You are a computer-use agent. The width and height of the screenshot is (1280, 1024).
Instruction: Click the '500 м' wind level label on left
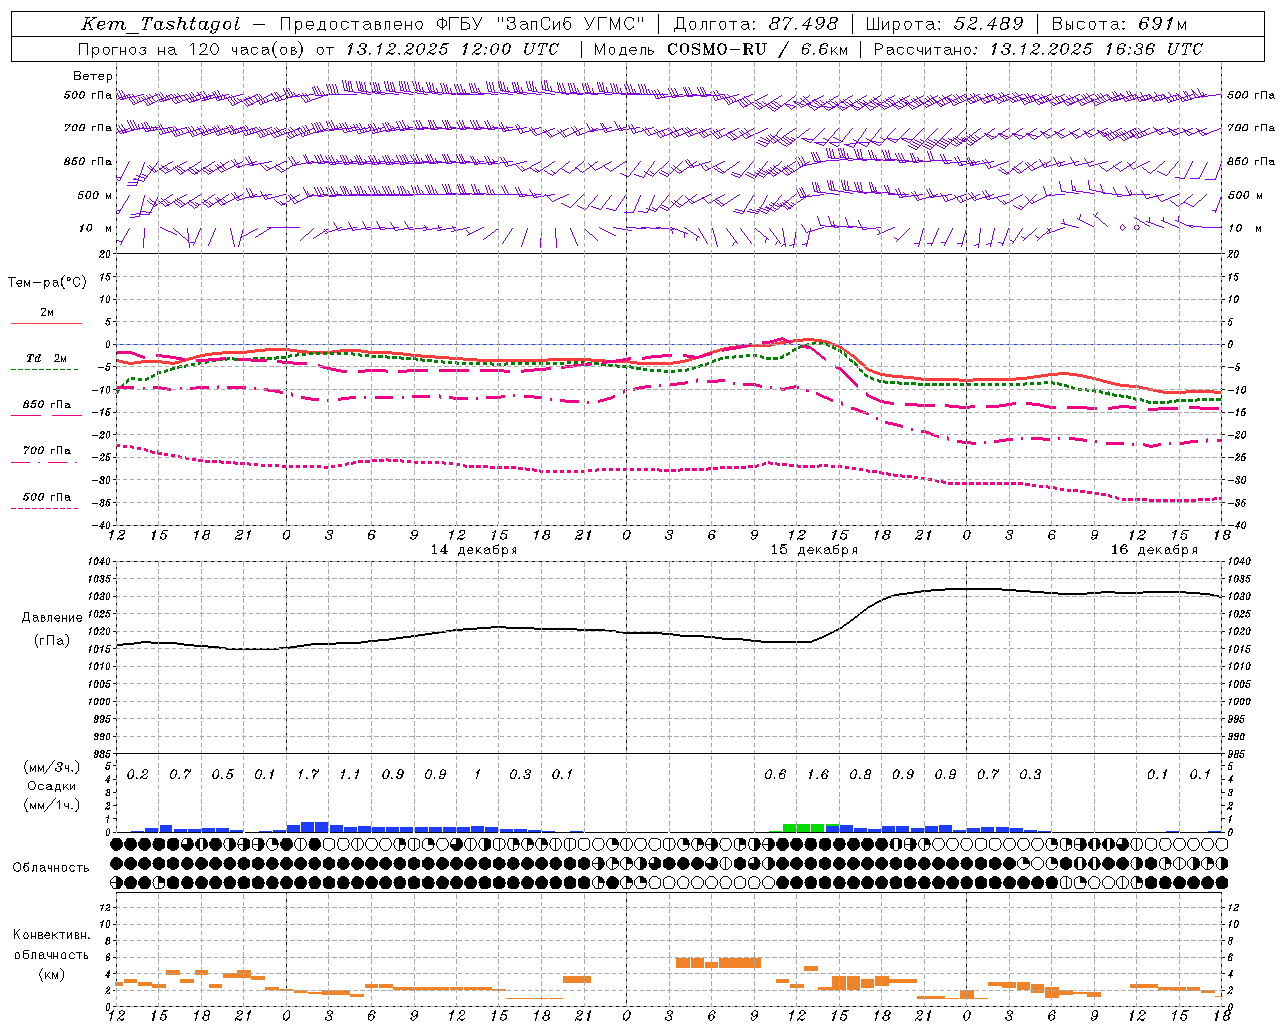95,195
